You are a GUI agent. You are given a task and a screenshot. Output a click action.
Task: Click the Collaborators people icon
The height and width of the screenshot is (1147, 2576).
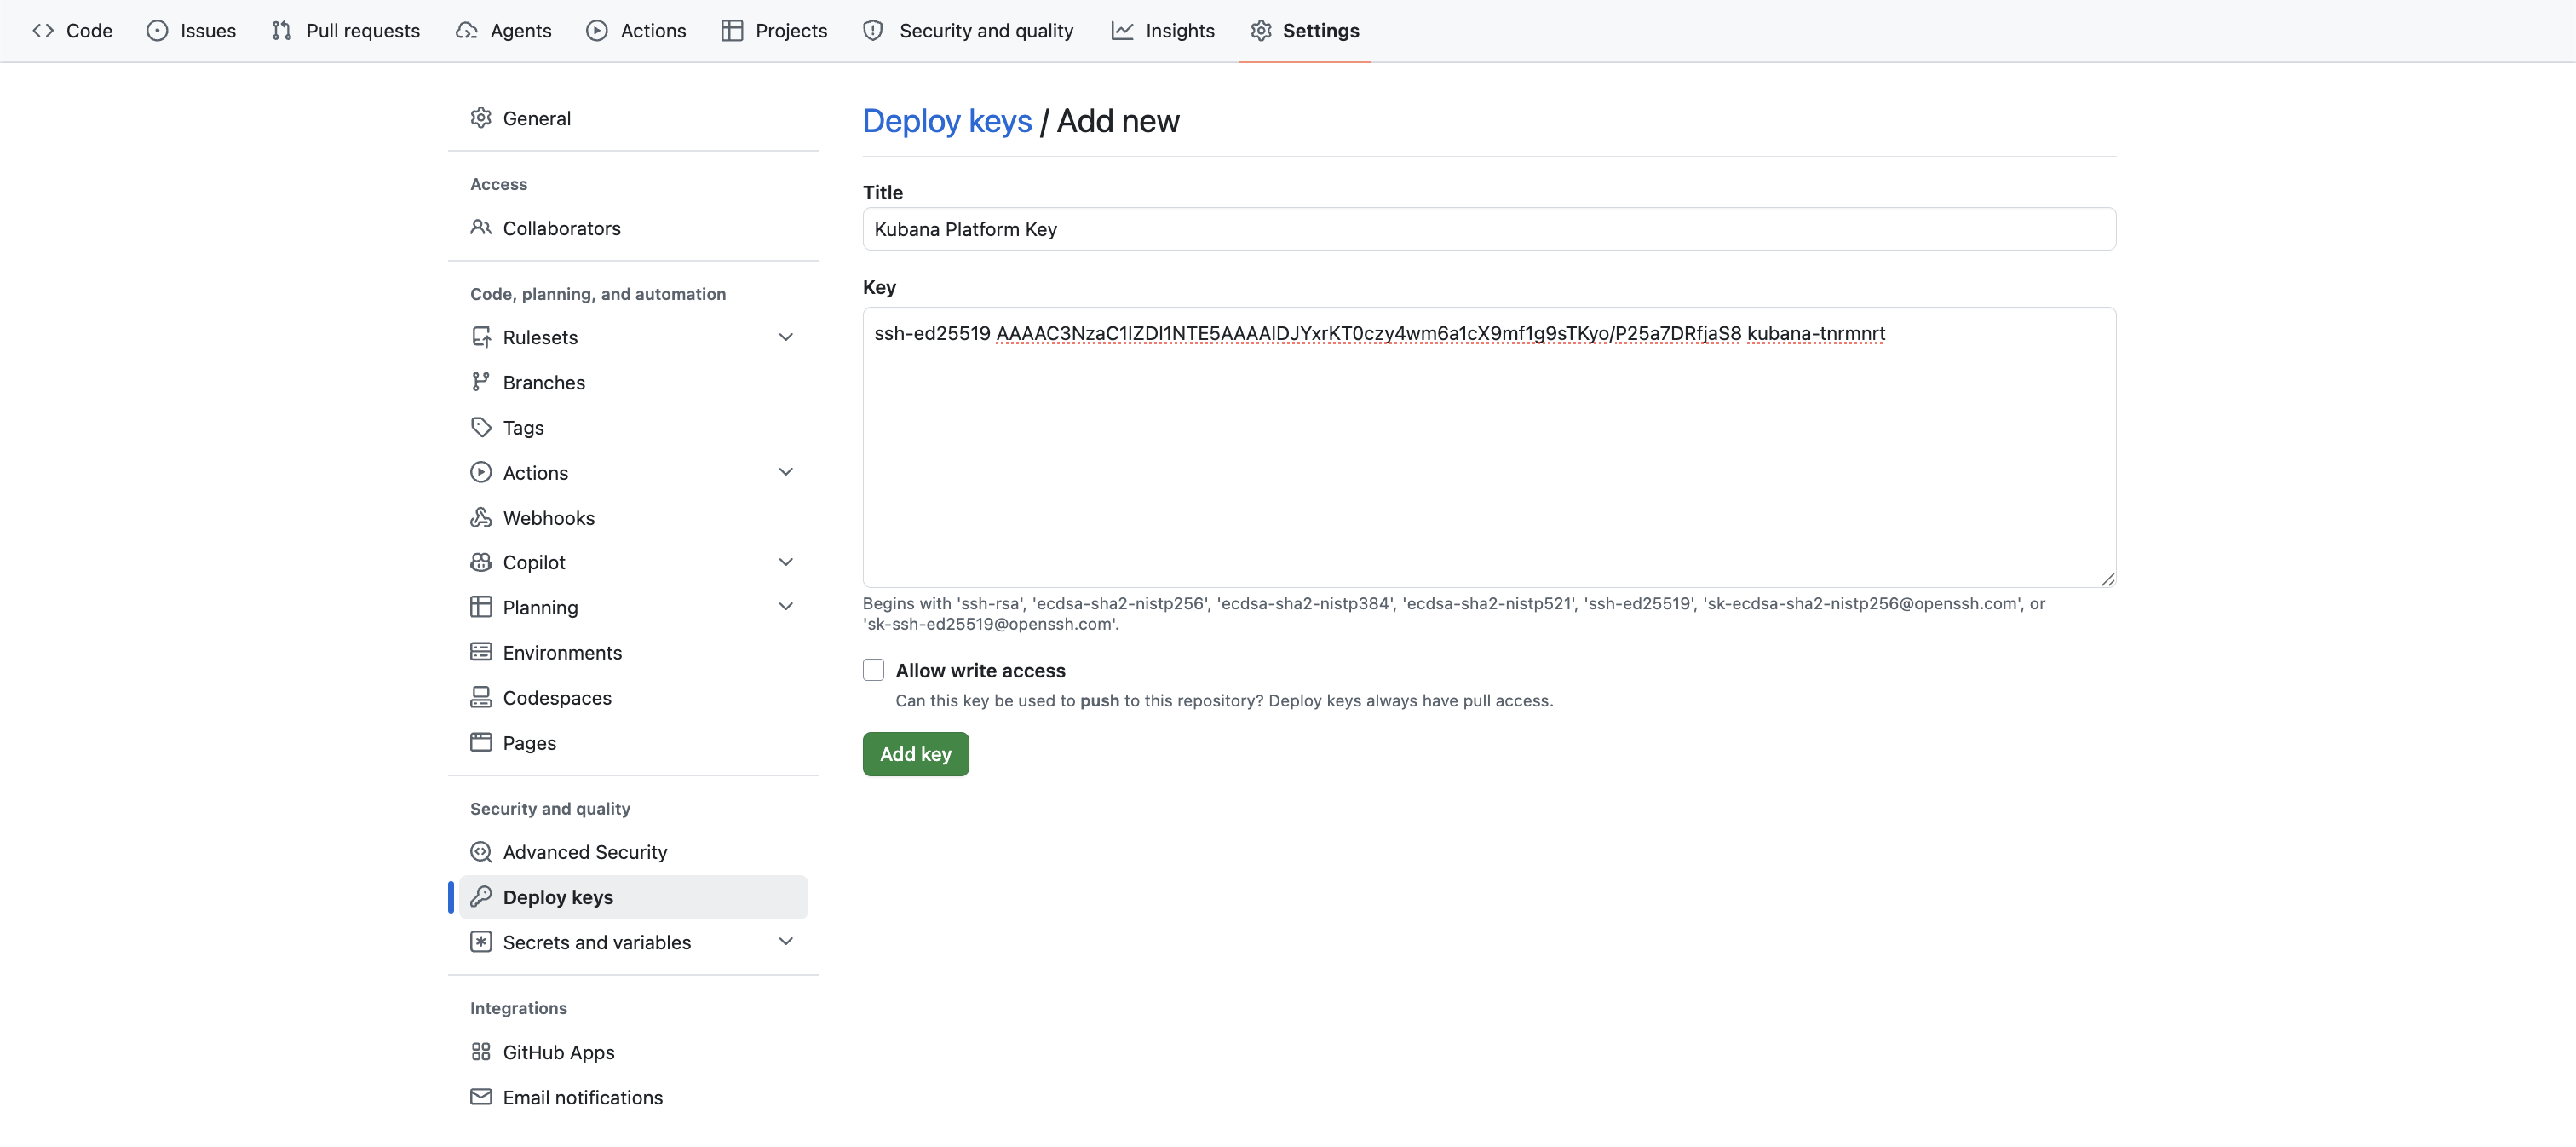tap(481, 228)
